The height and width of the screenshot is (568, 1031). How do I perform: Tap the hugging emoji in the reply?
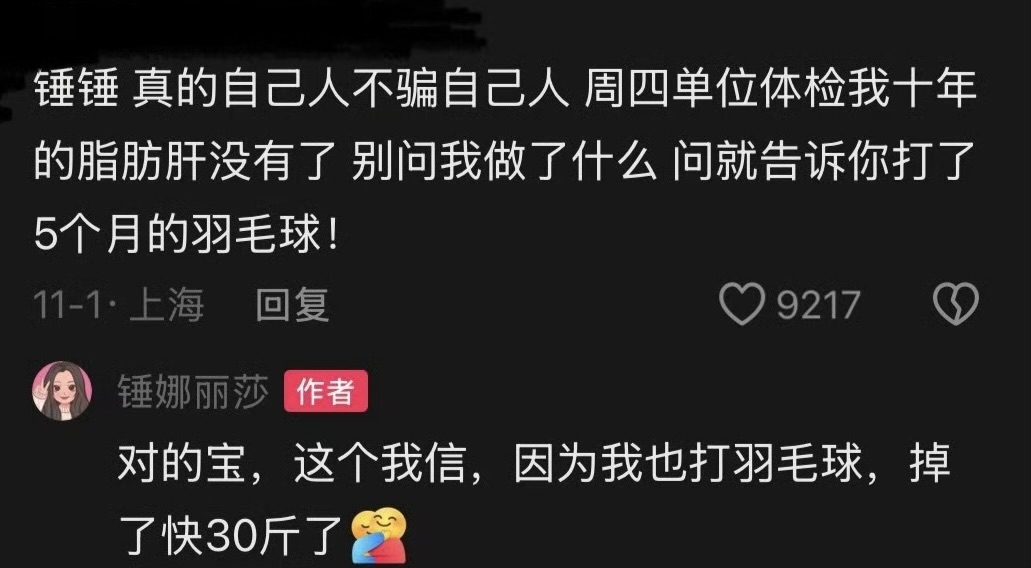coord(379,536)
